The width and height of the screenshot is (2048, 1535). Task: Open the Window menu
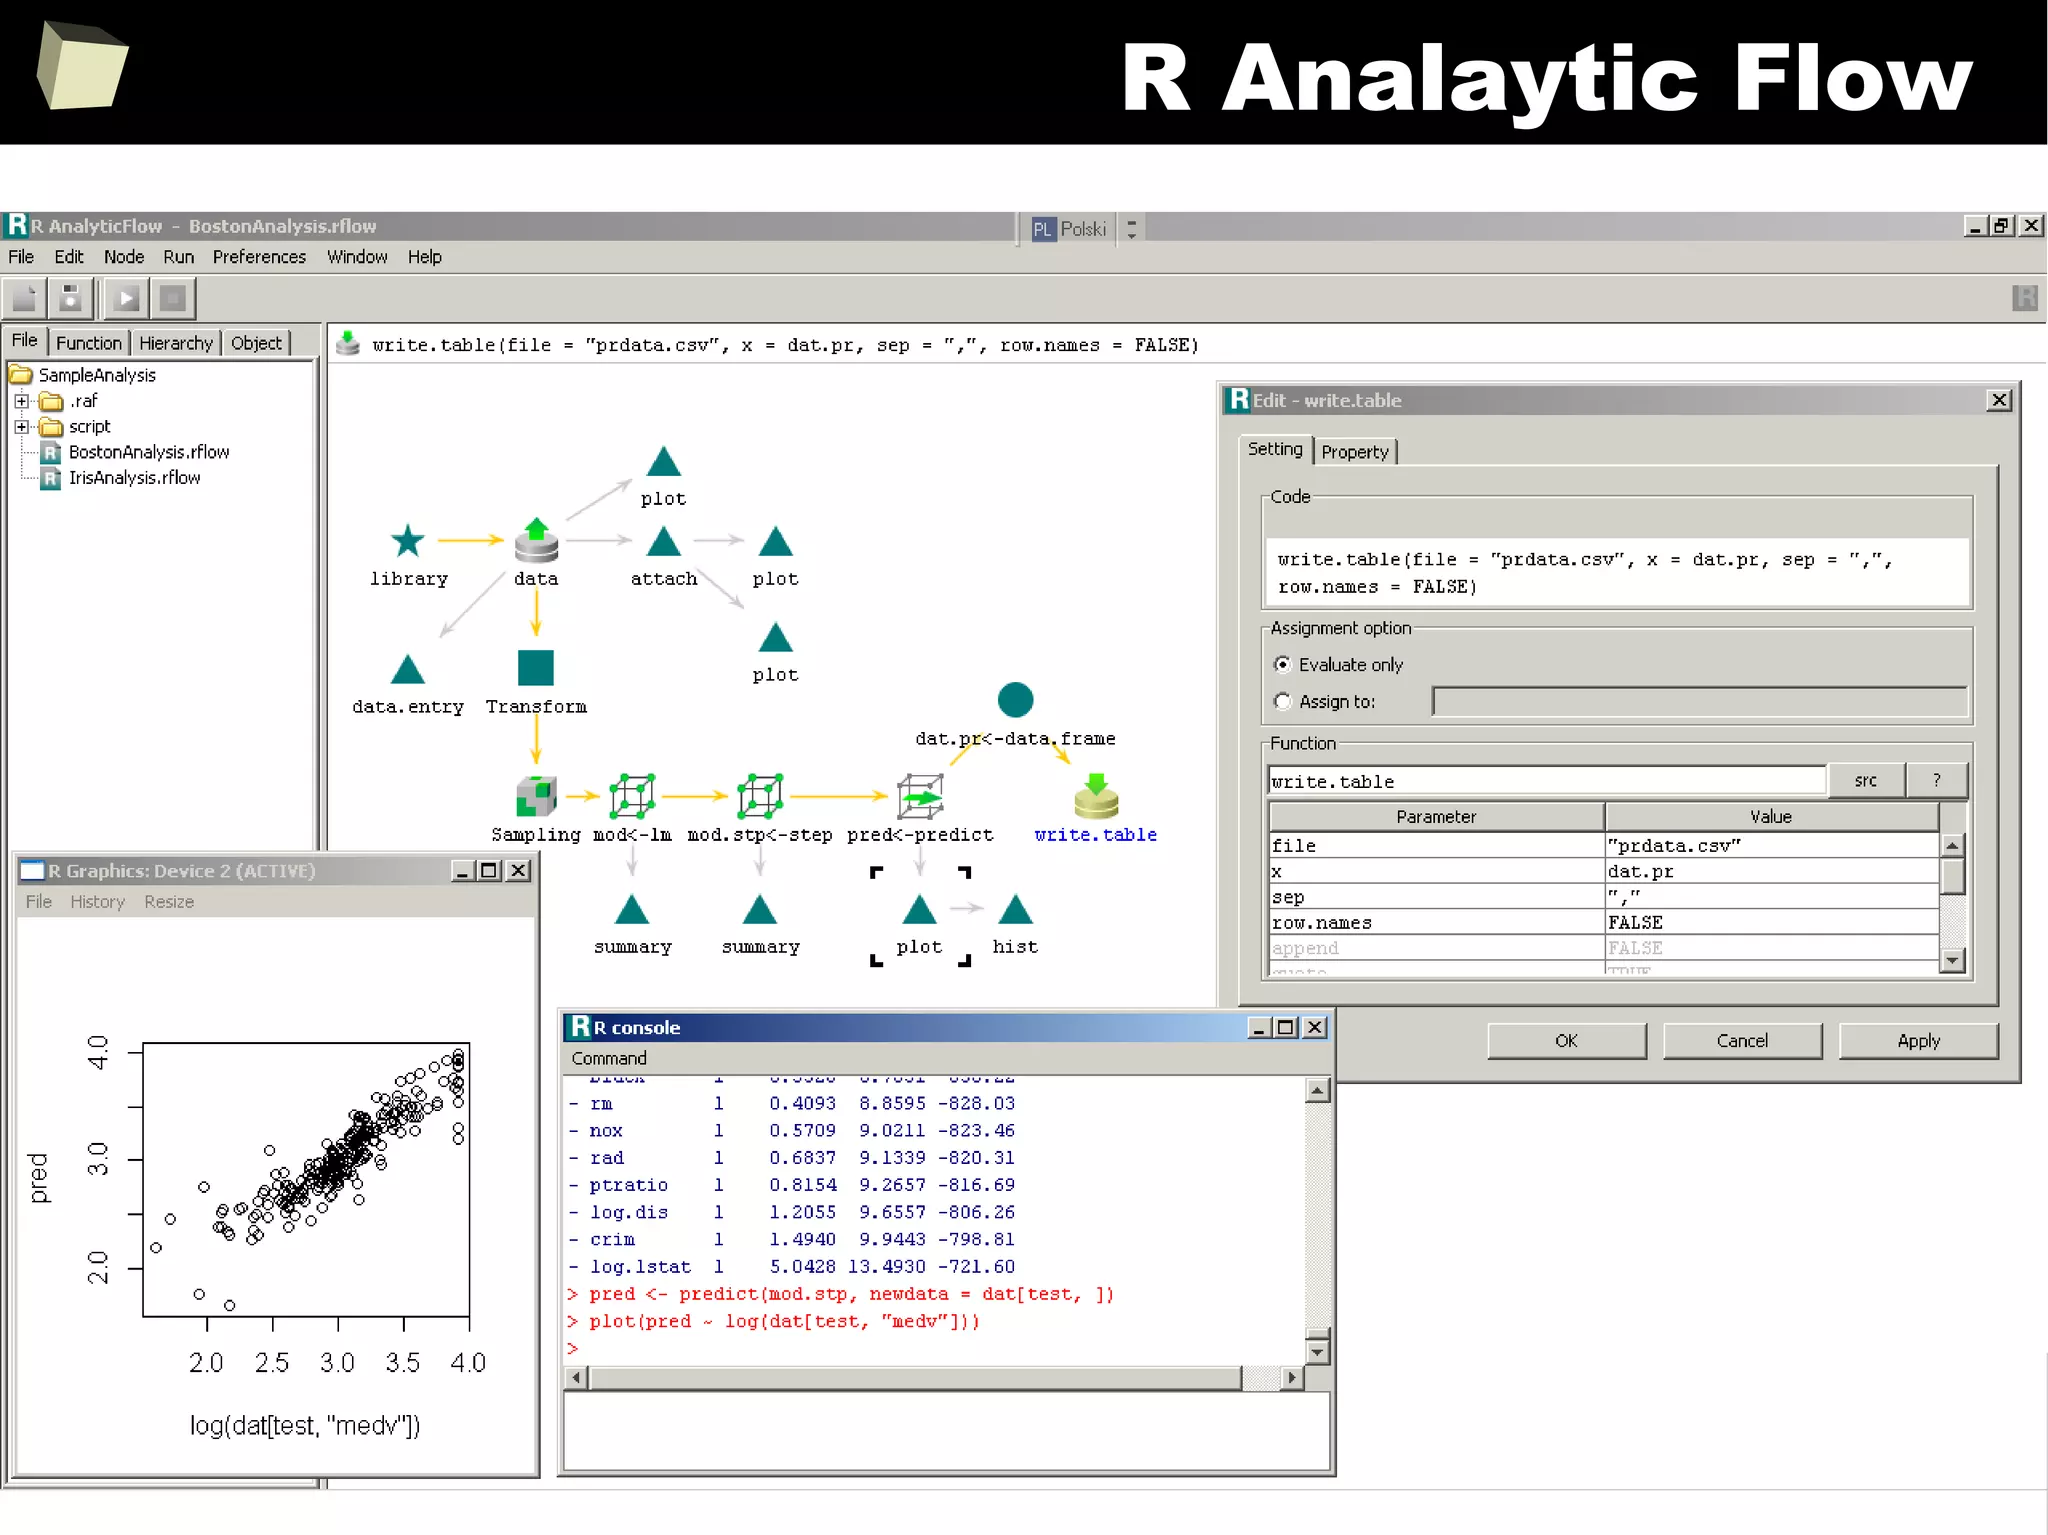coord(357,257)
